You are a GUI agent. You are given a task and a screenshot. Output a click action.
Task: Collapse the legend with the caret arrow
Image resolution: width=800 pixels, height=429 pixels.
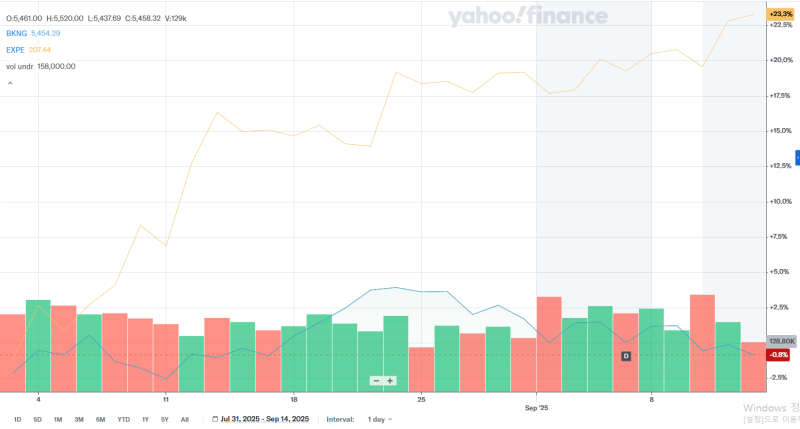[x=10, y=83]
